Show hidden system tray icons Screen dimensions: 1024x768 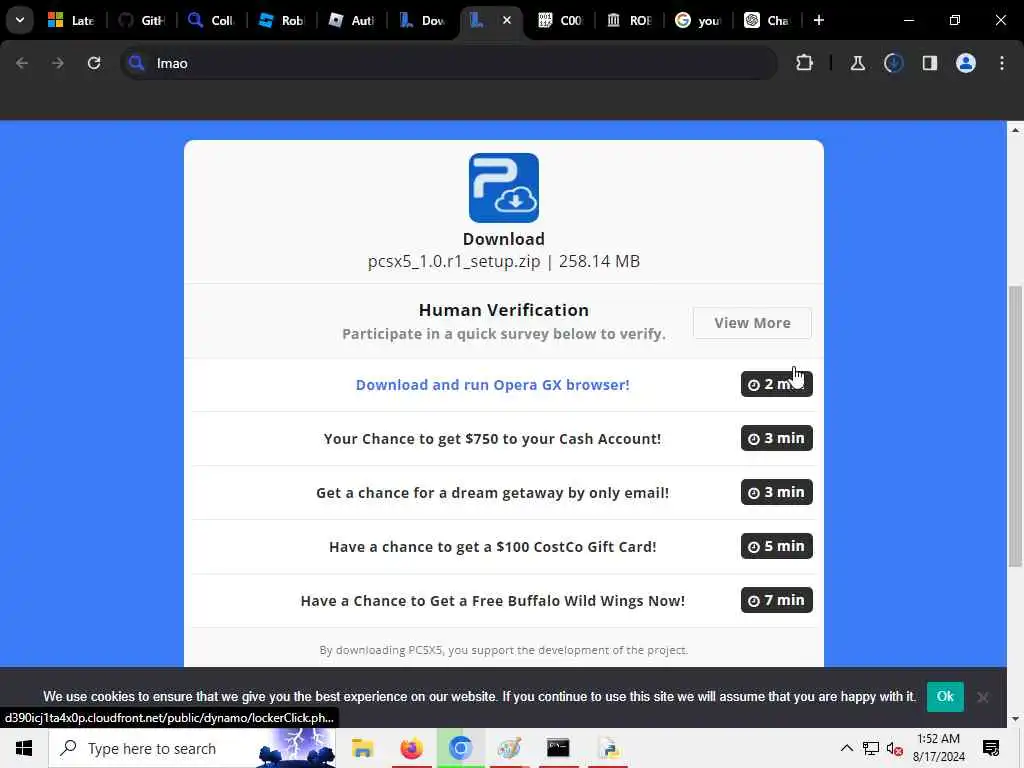[x=846, y=748]
